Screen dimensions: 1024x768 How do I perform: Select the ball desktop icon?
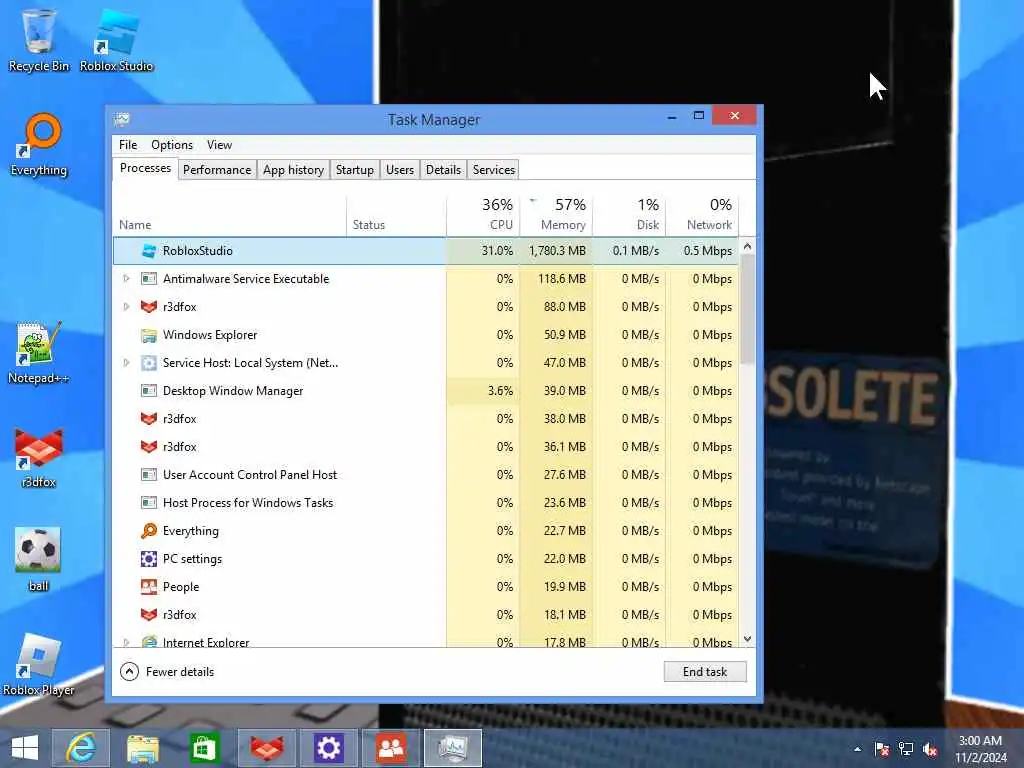tap(39, 560)
